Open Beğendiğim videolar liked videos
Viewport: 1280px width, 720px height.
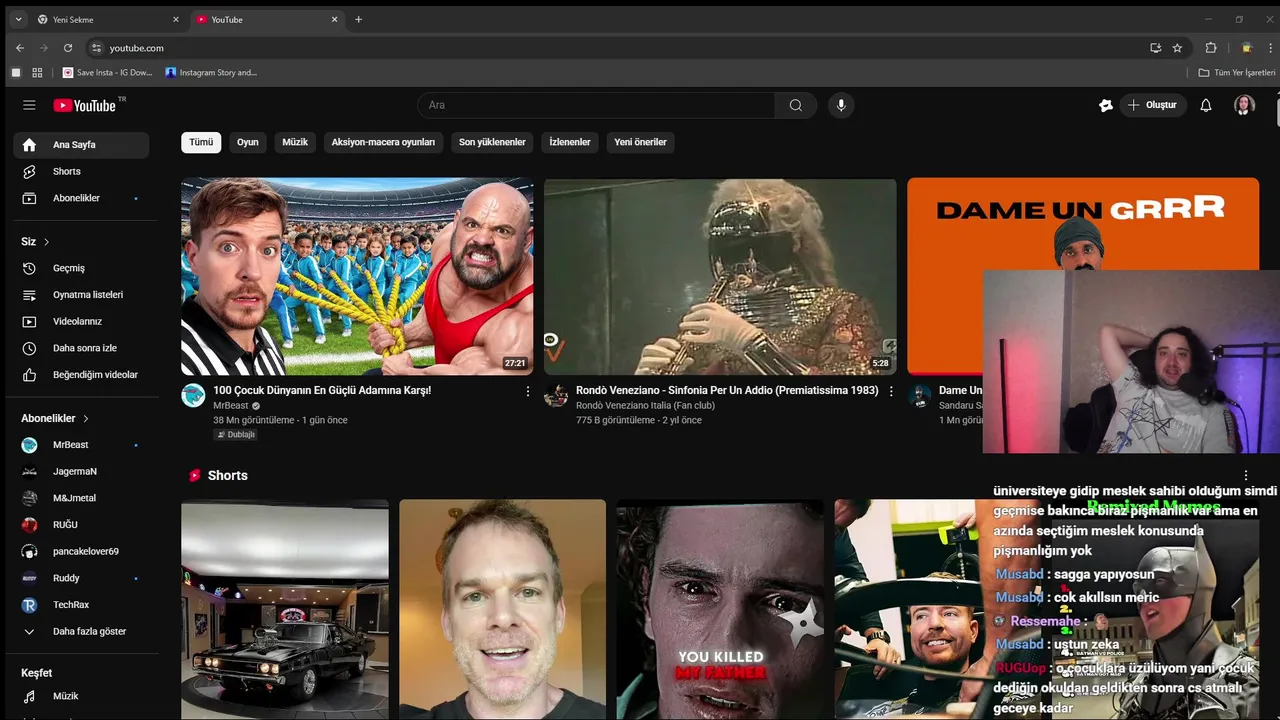81,375
